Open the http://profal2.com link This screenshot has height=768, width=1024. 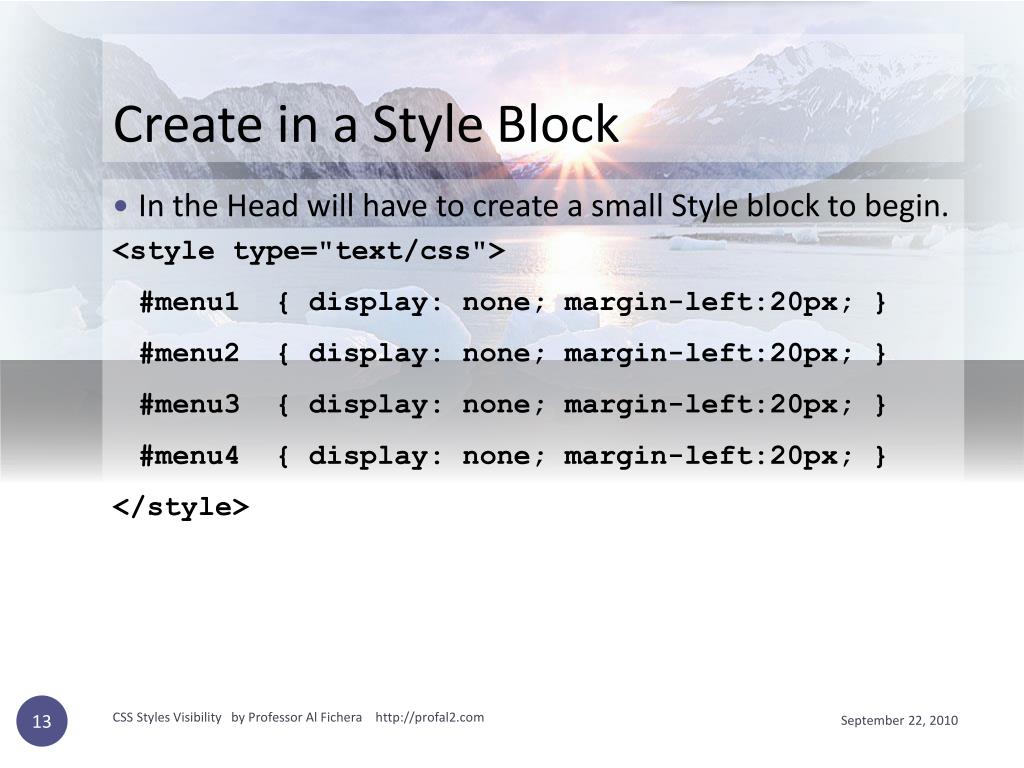coord(430,717)
